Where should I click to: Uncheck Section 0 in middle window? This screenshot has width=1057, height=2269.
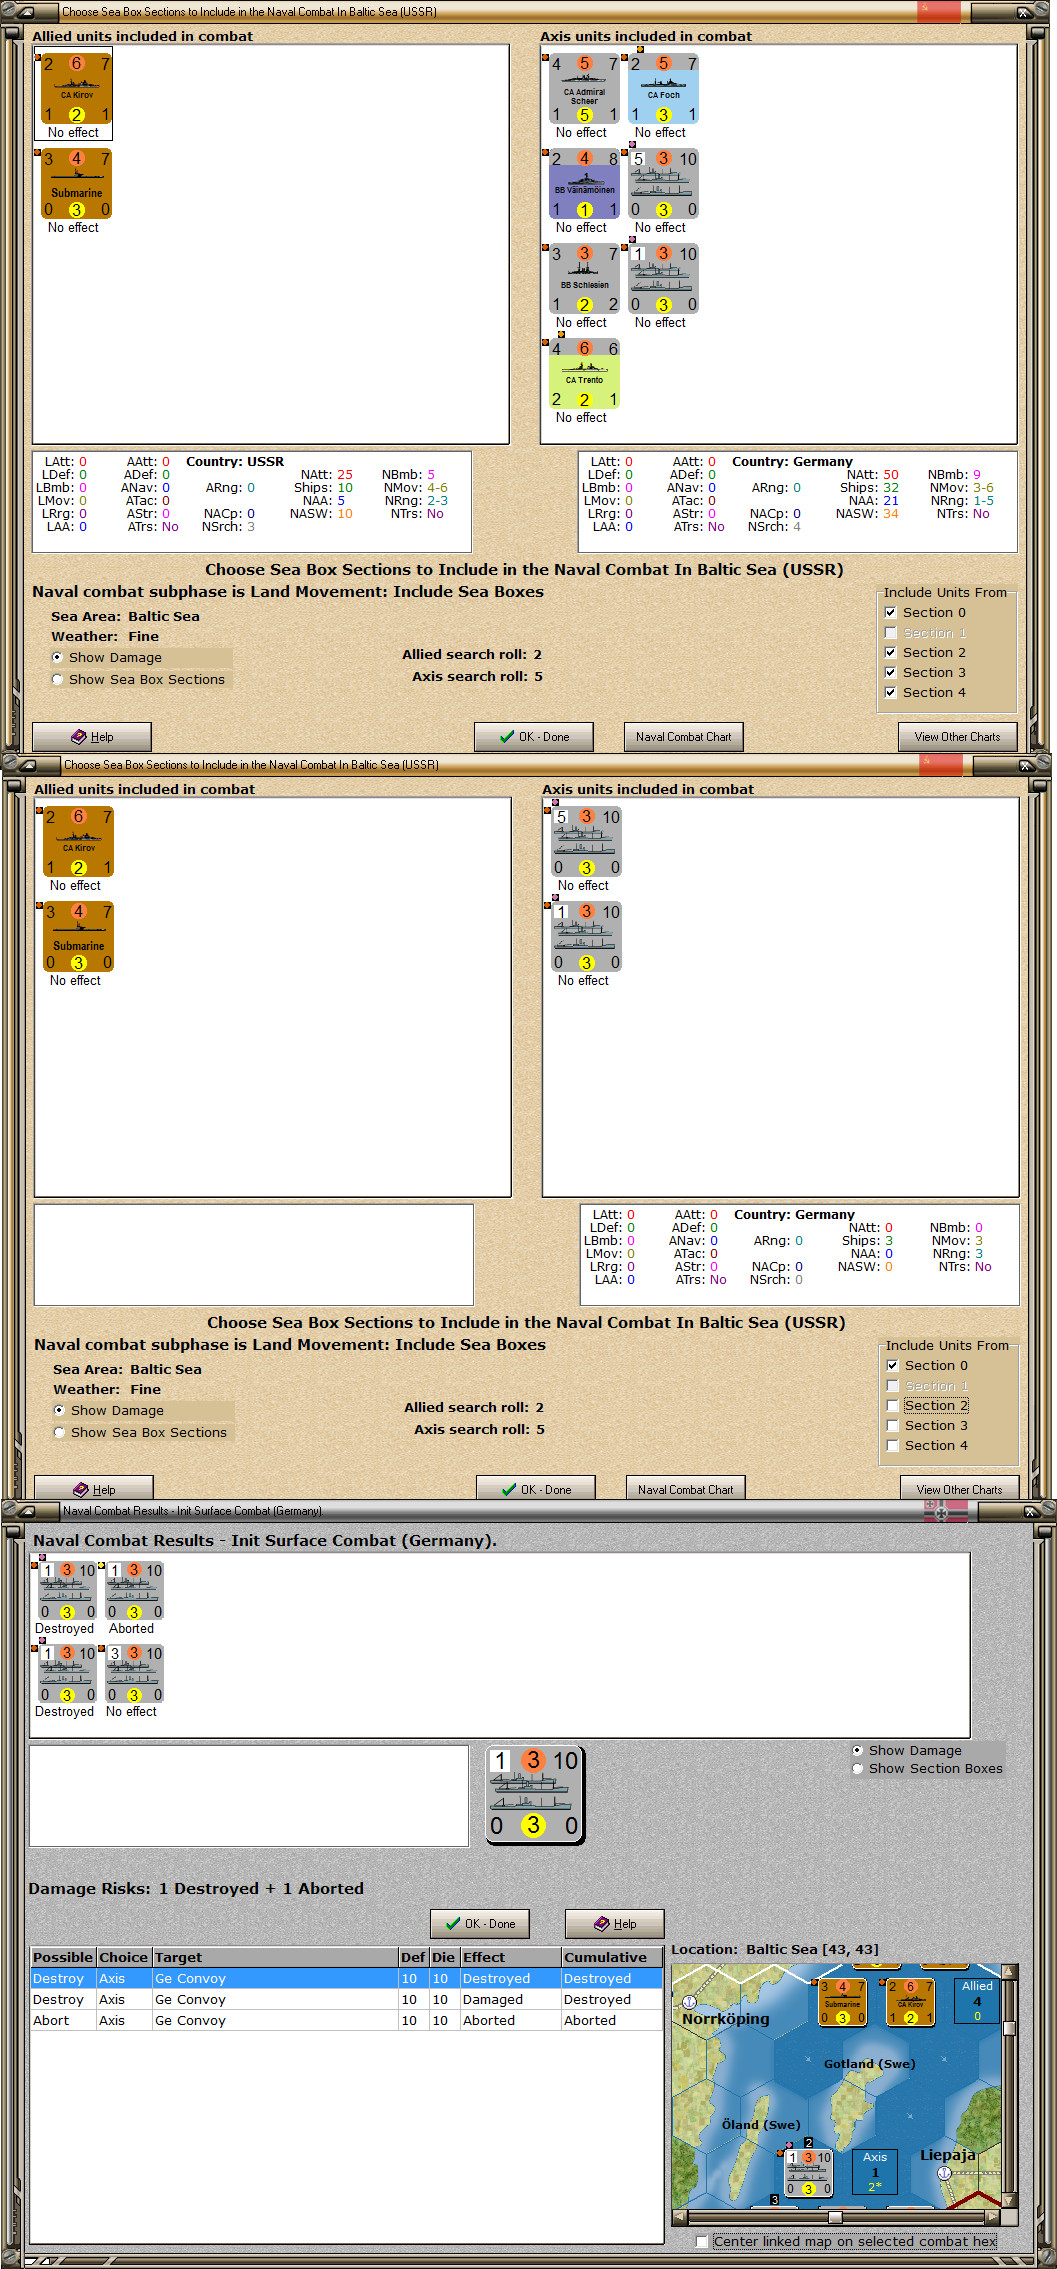(892, 1365)
